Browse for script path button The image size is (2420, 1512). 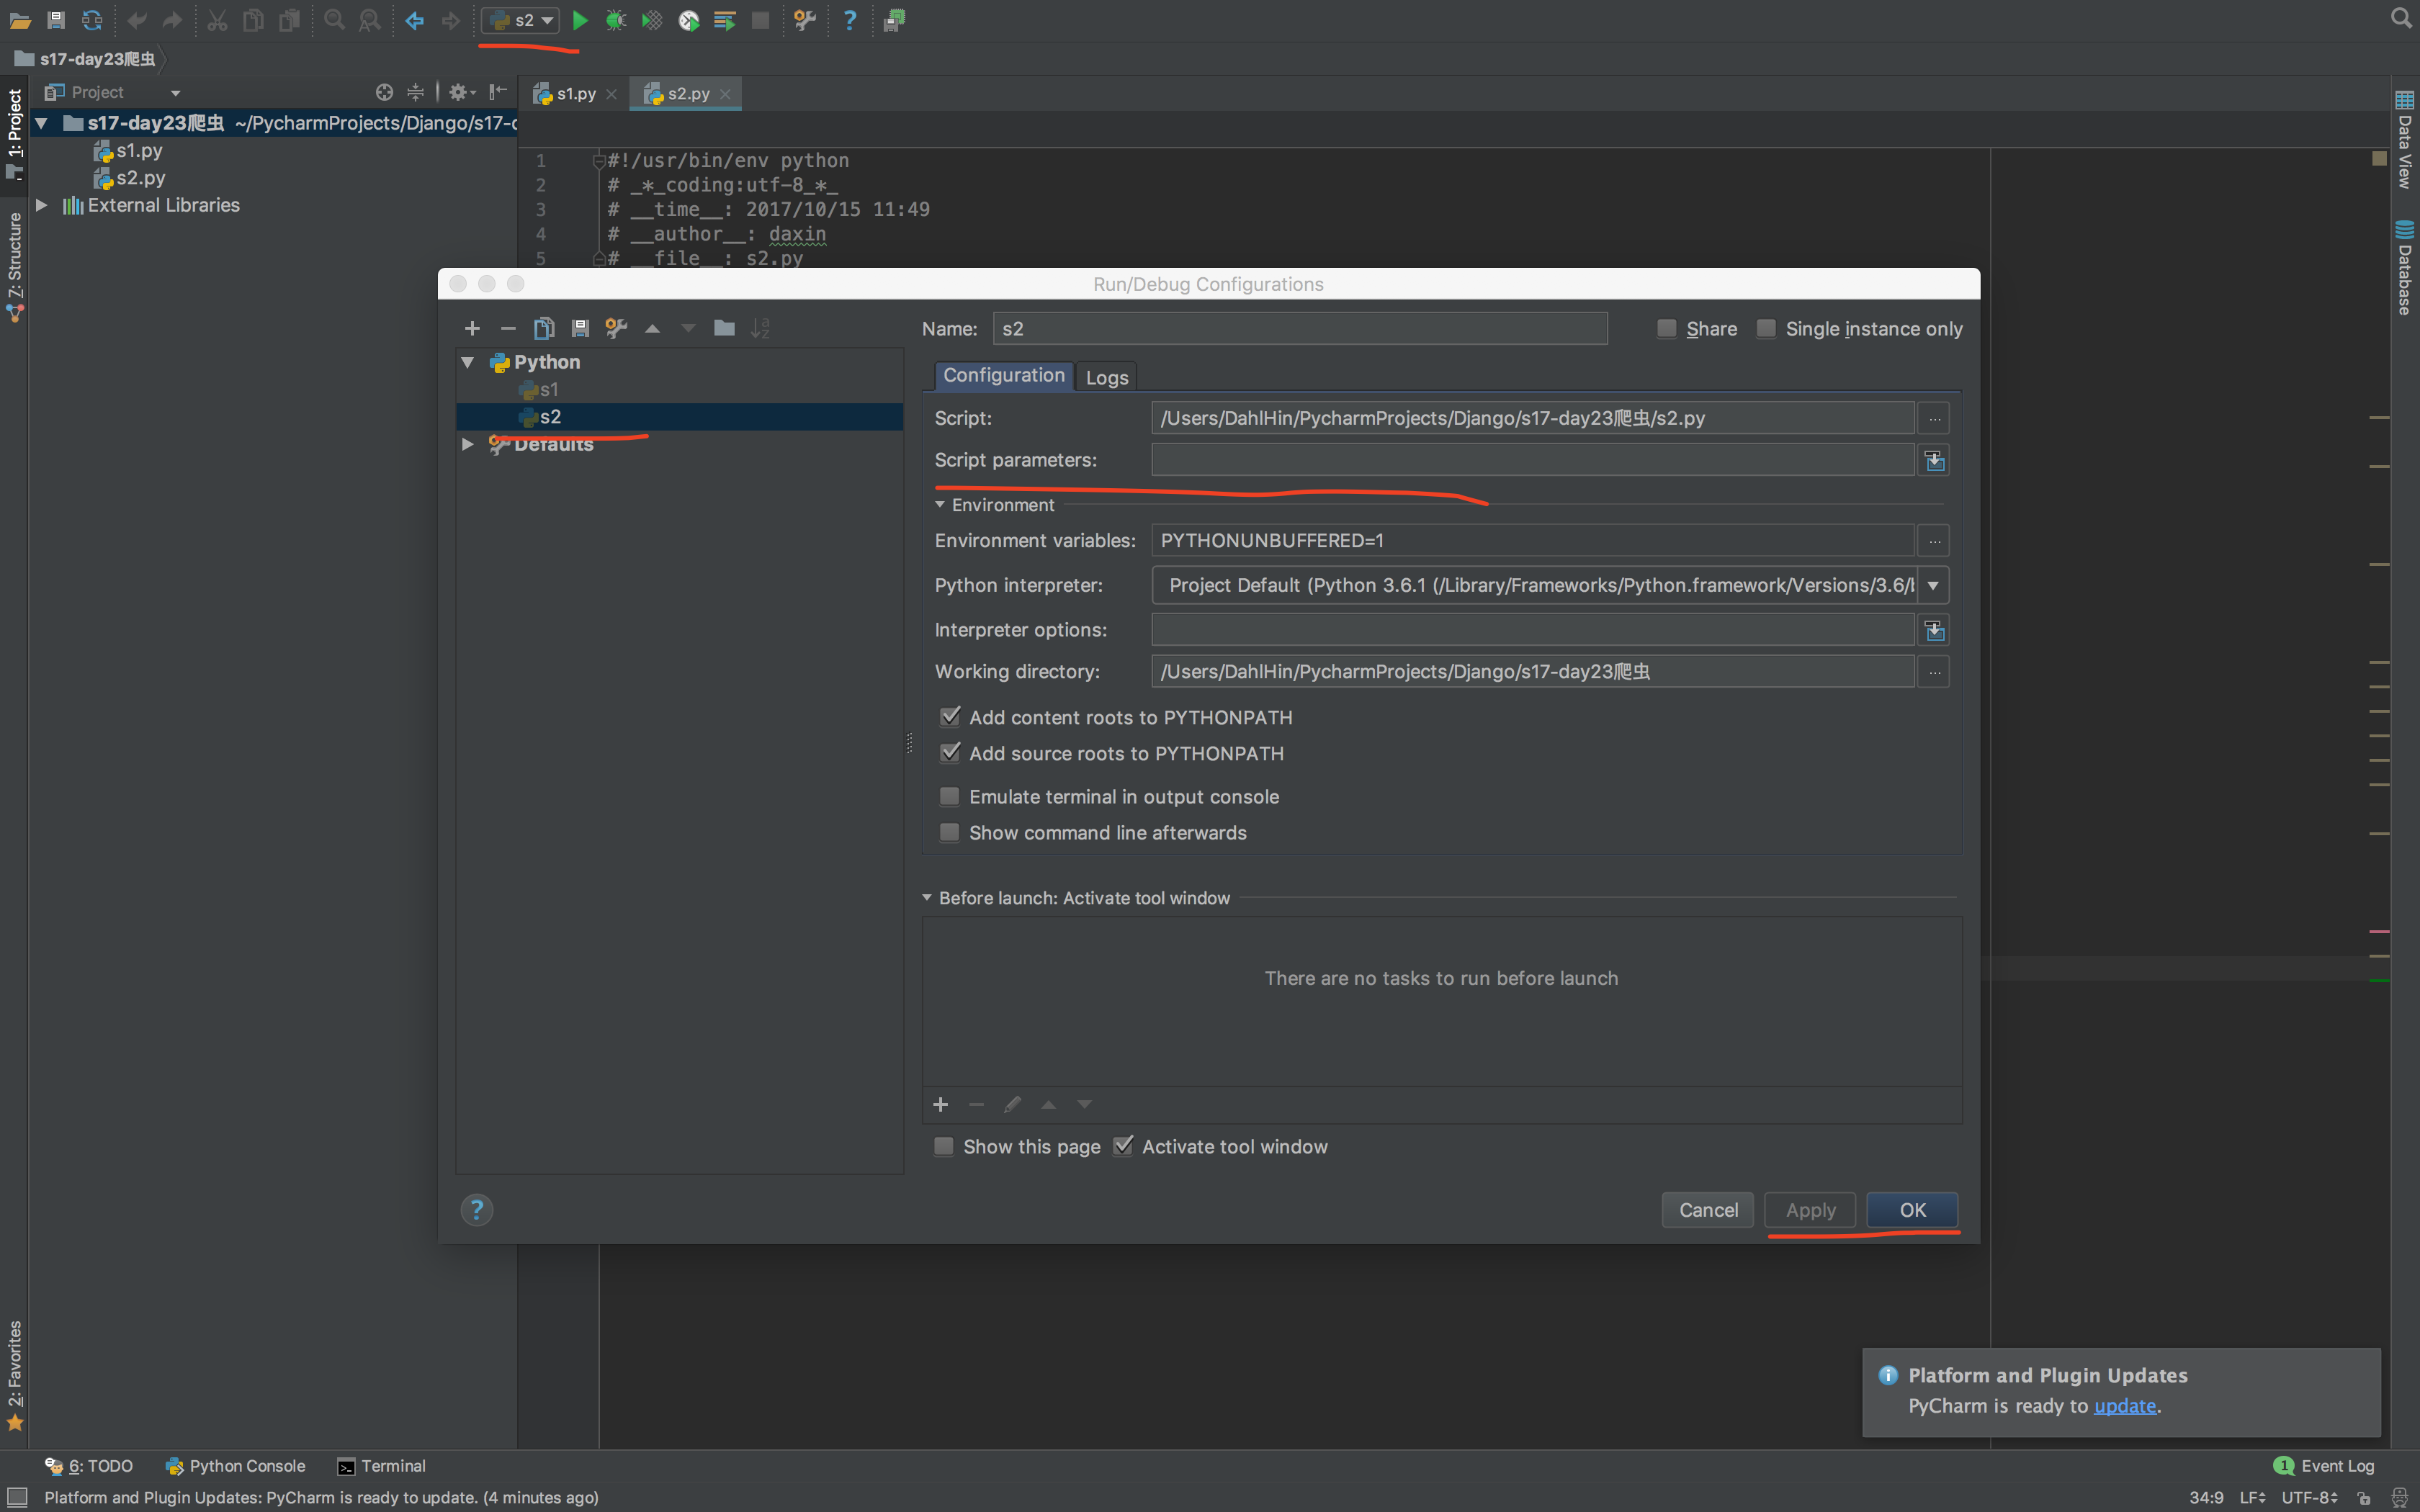pyautogui.click(x=1935, y=418)
